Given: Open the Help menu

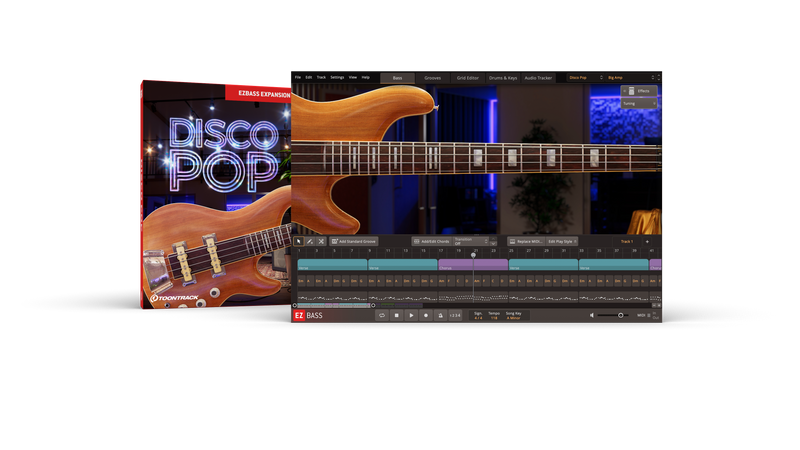Looking at the screenshot, I should pyautogui.click(x=366, y=78).
